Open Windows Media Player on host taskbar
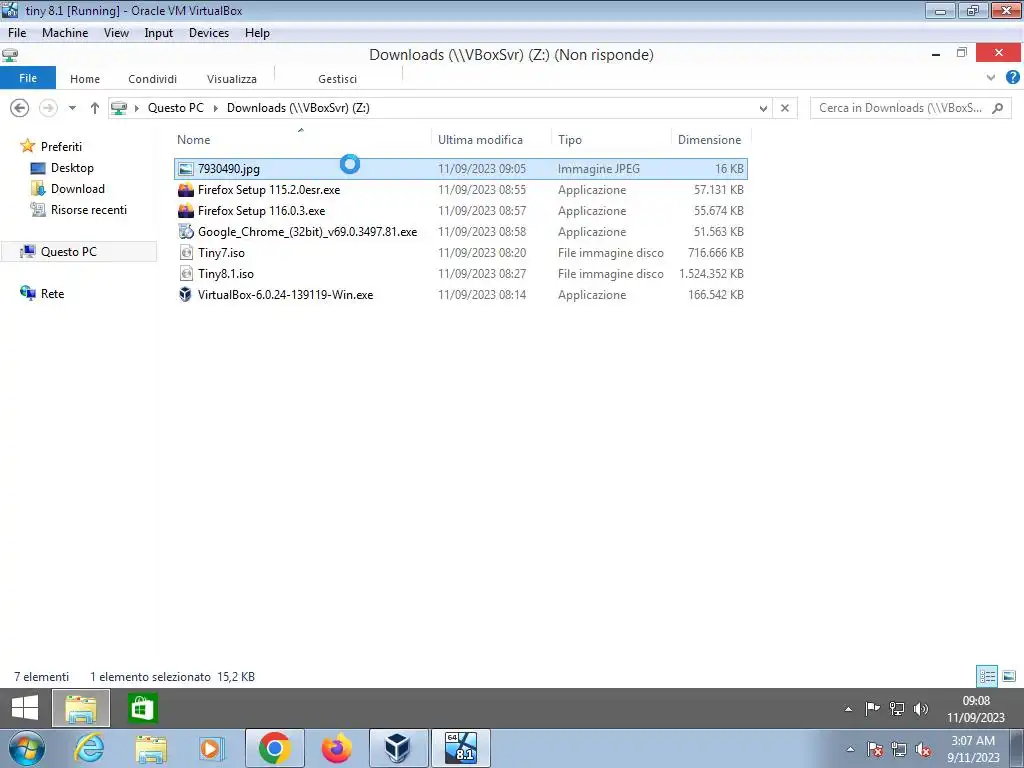 211,748
